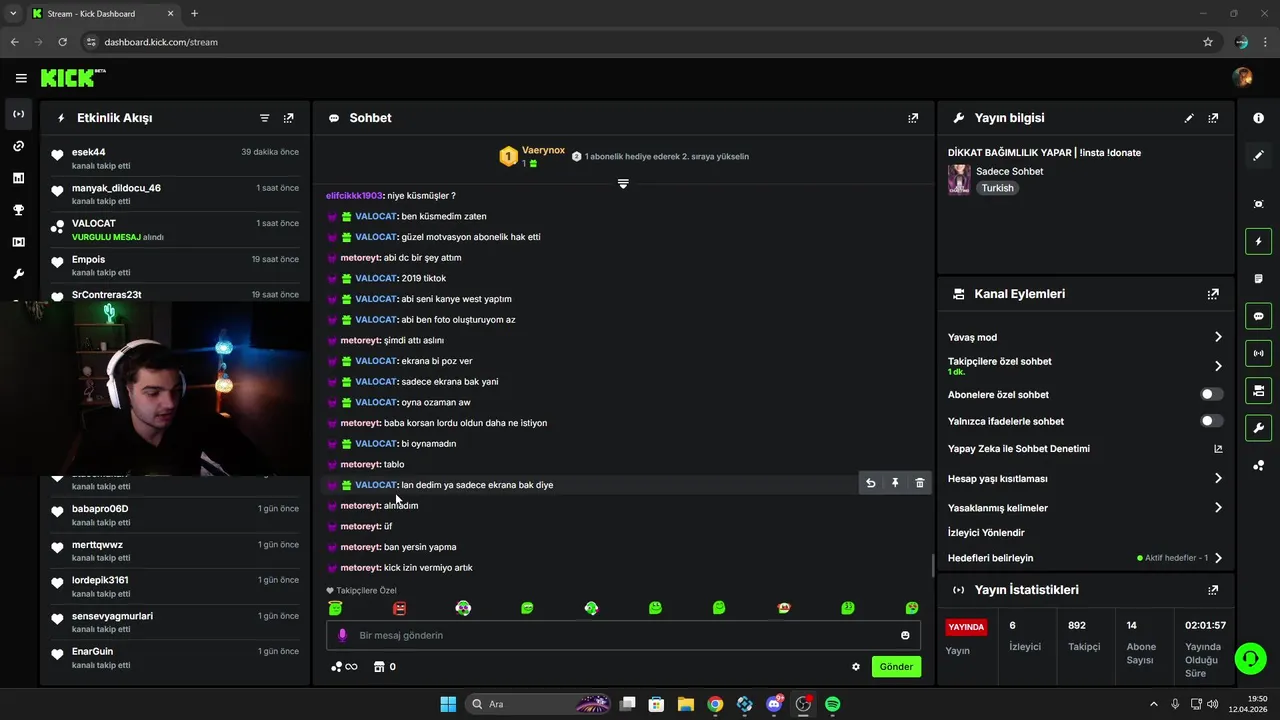Bookmark this page with the star icon
Image resolution: width=1280 pixels, height=720 pixels.
coord(1208,42)
